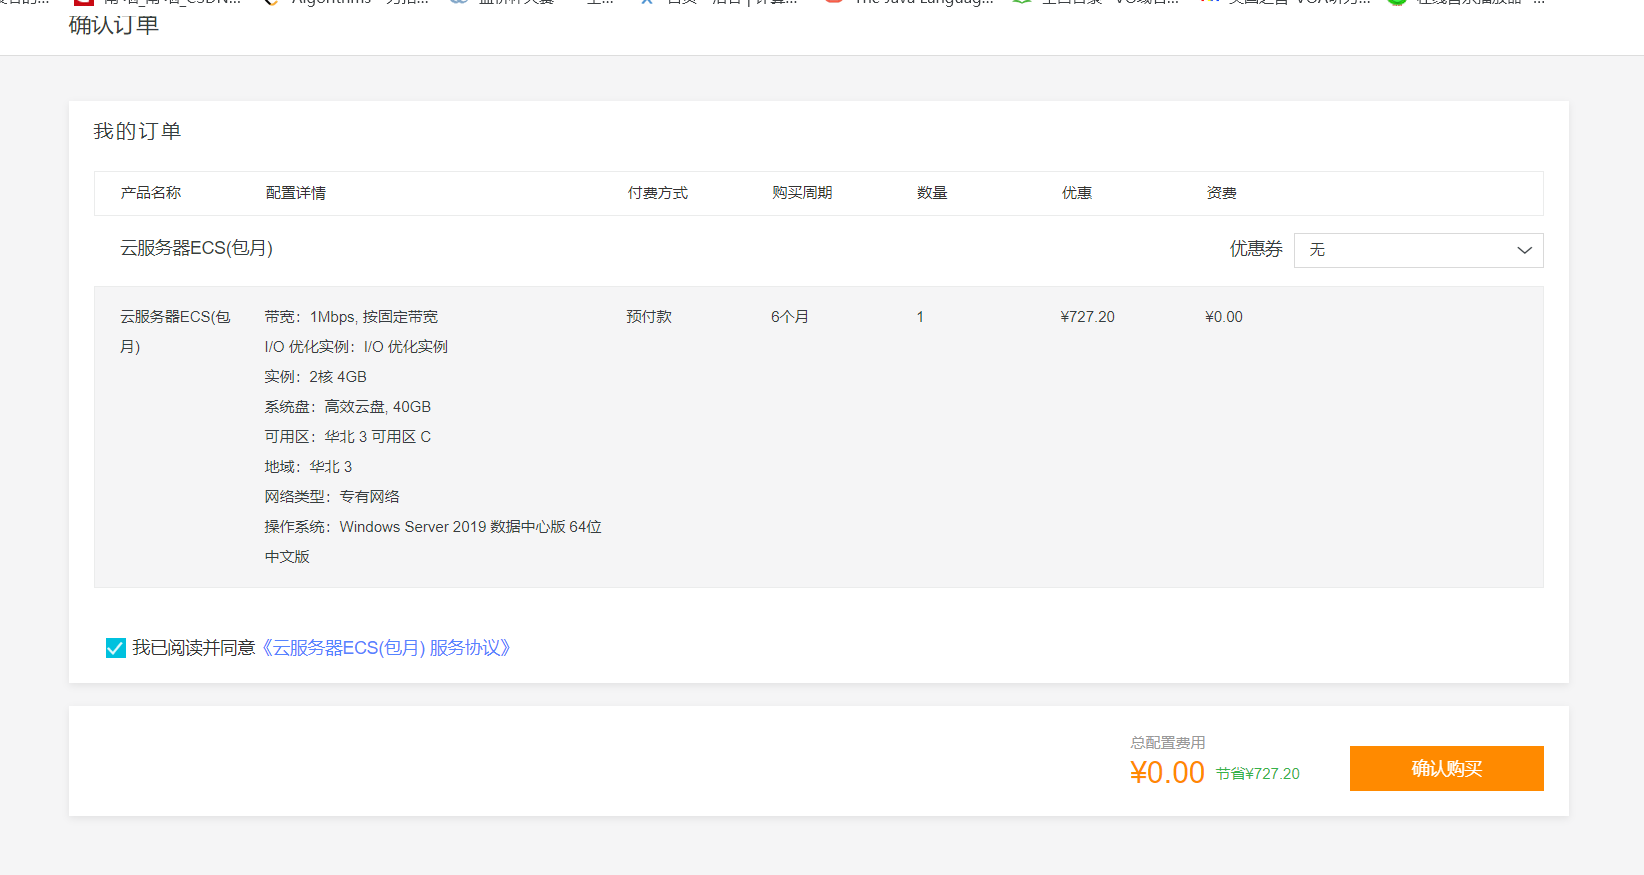Click the 数量 column header
This screenshot has height=875, width=1644.
click(x=932, y=193)
